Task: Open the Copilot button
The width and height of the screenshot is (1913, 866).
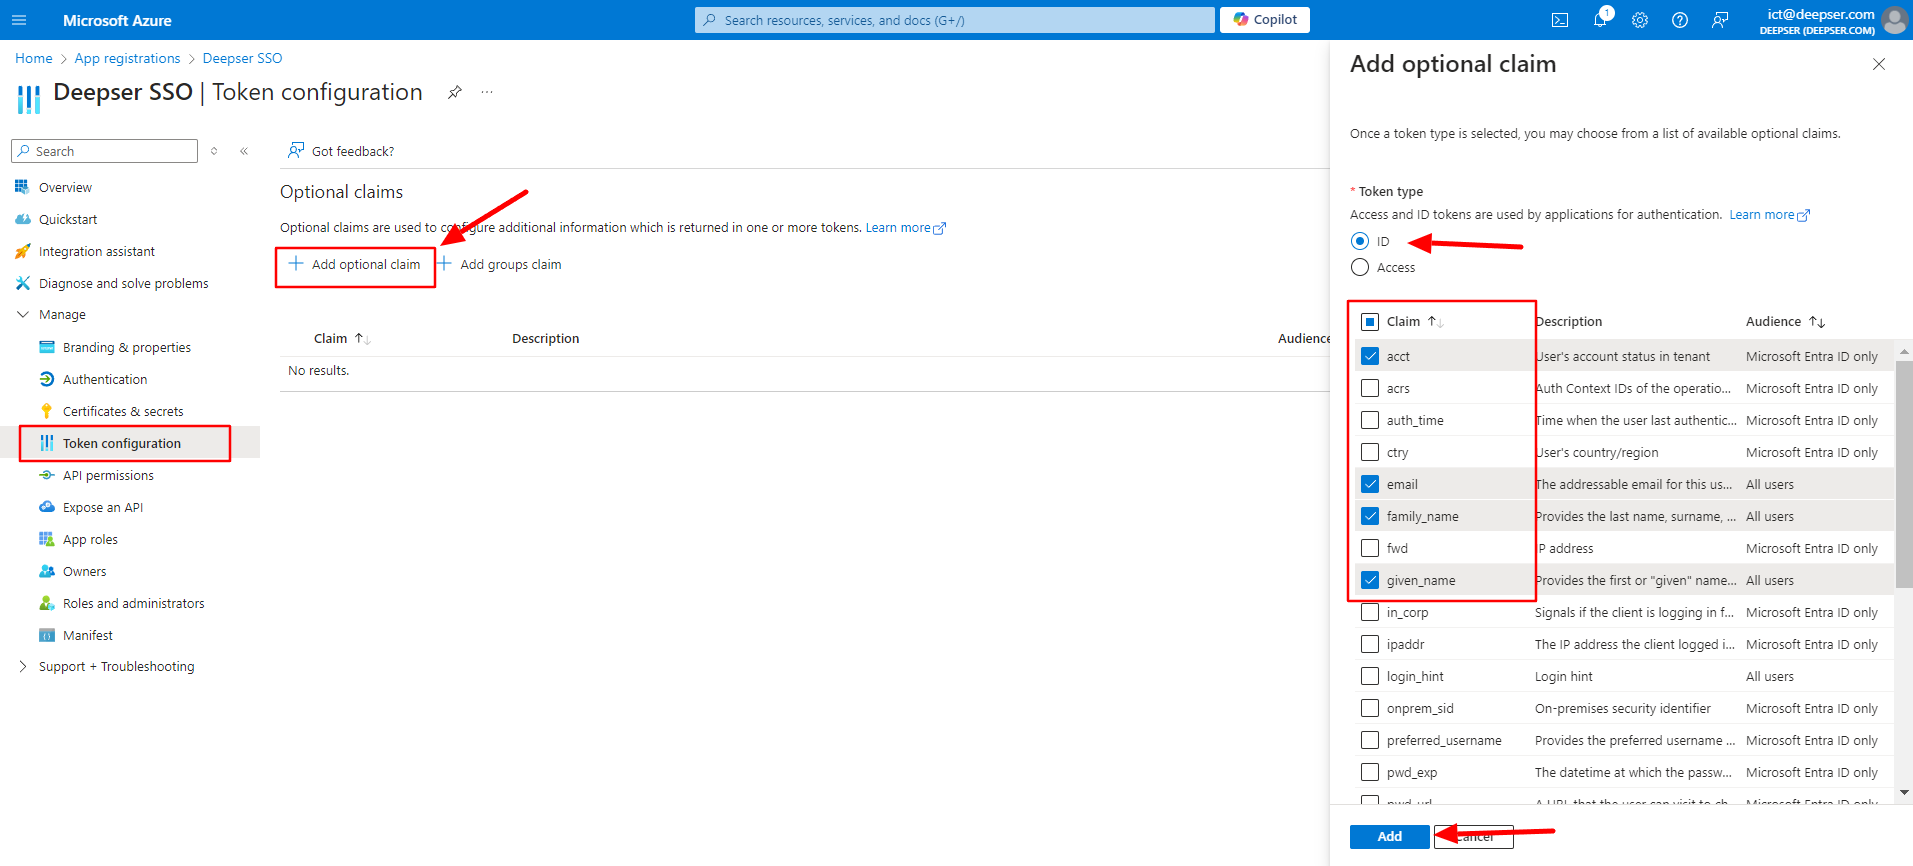Action: (1265, 20)
